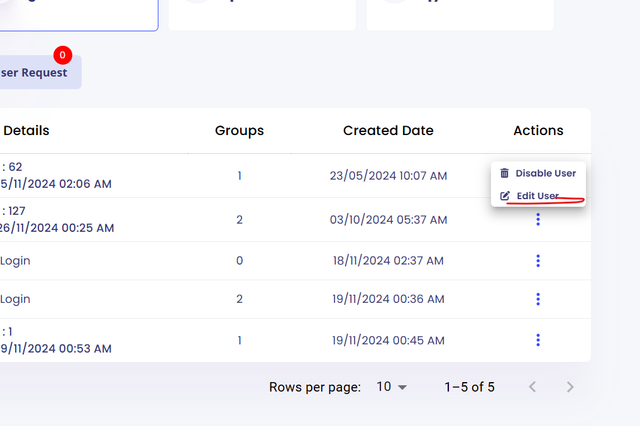Open the Rows per page dropdown

coord(391,387)
